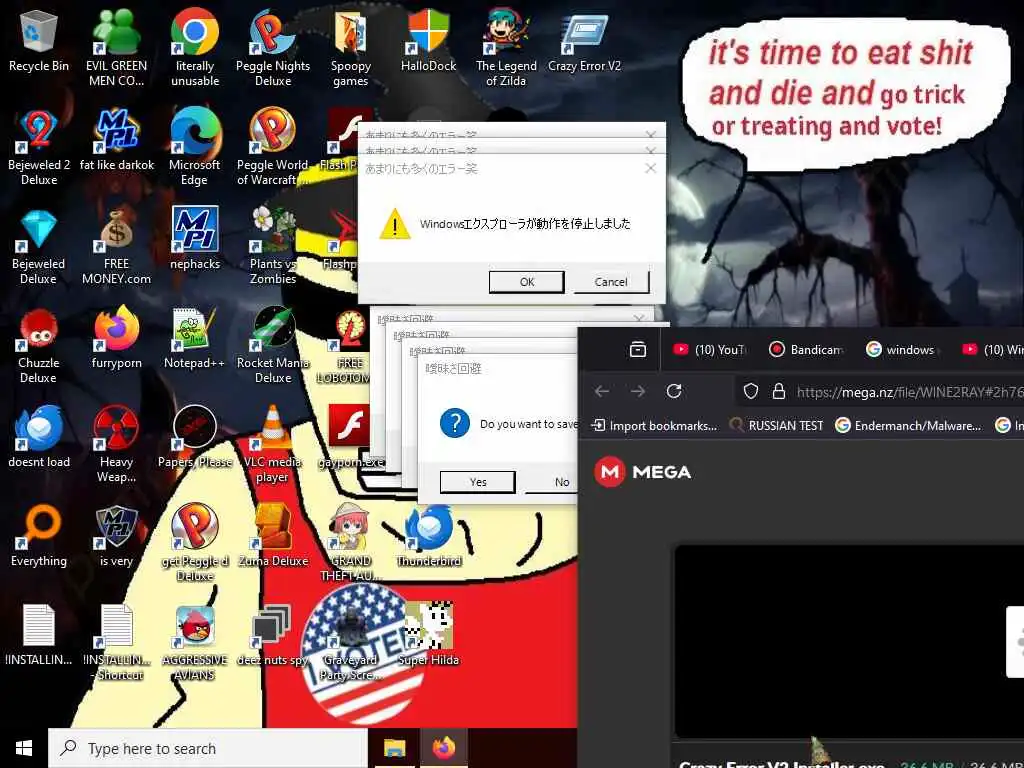
Task: Open Peggle World of Warcraft shortcut
Action: [273, 147]
